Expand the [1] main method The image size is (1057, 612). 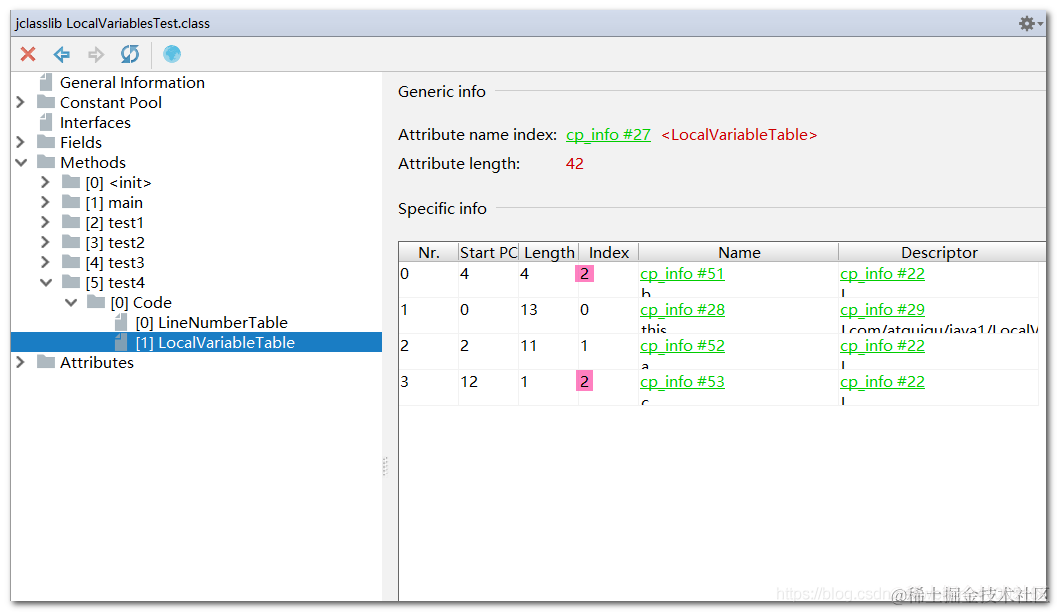pos(45,202)
